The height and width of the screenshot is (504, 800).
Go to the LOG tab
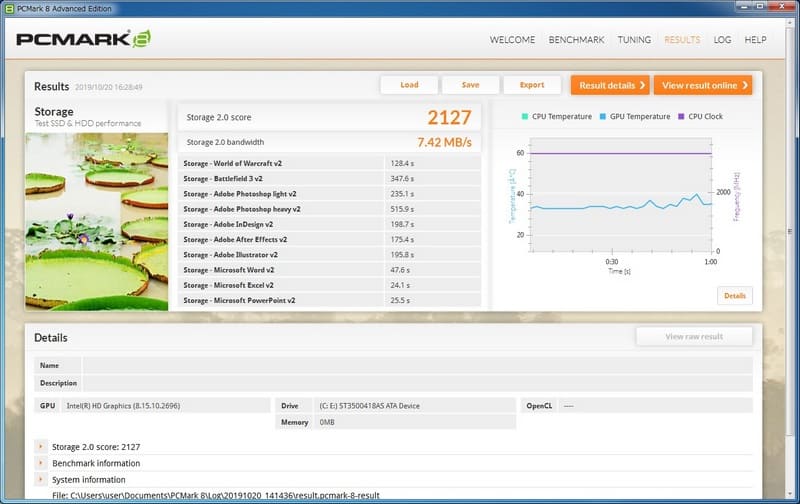pos(722,40)
